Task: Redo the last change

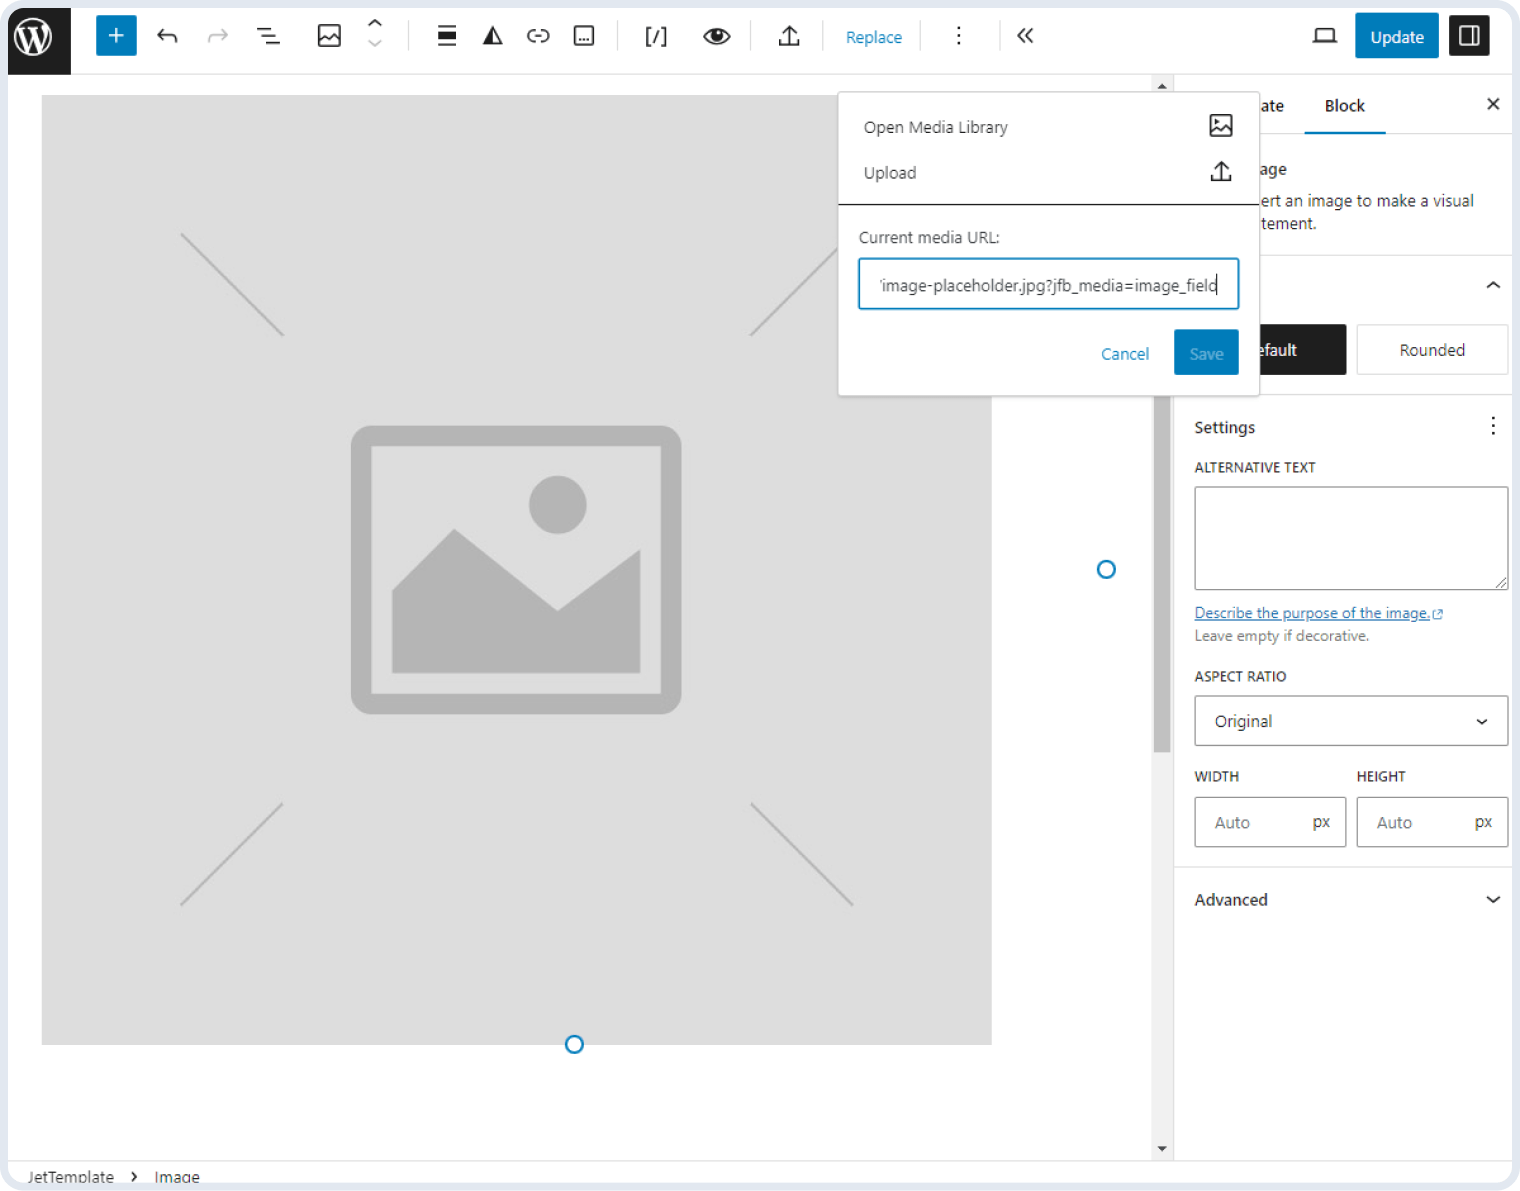Action: coord(217,35)
